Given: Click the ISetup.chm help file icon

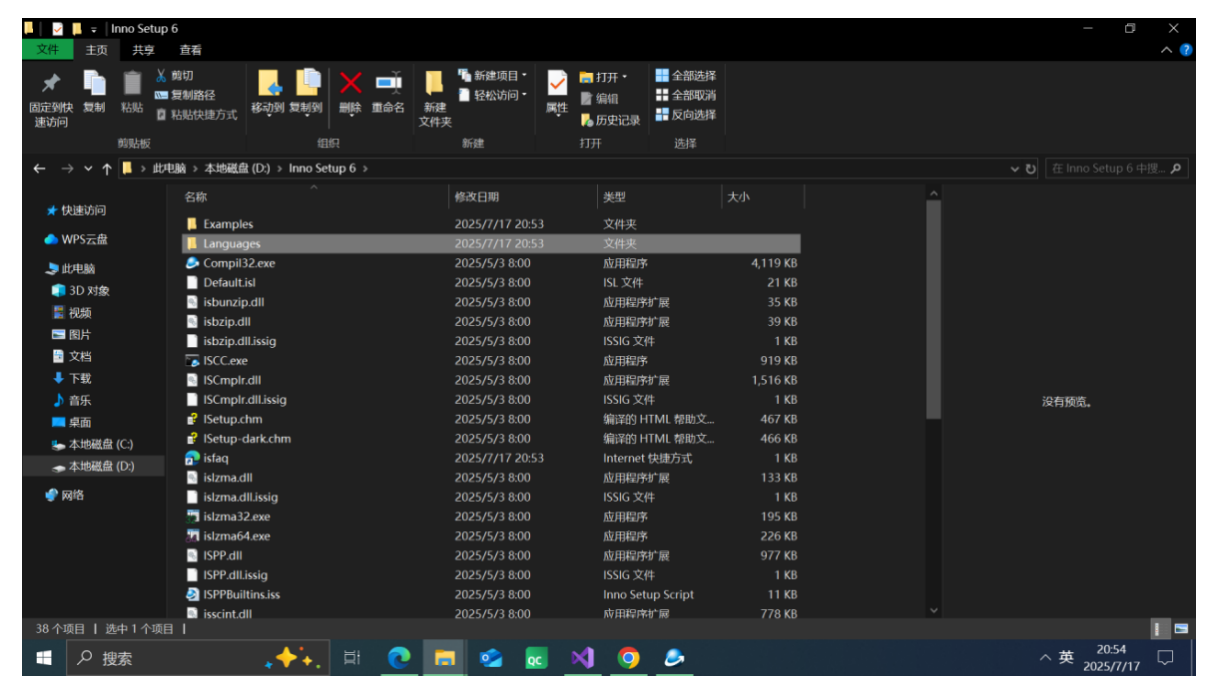Looking at the screenshot, I should point(192,419).
